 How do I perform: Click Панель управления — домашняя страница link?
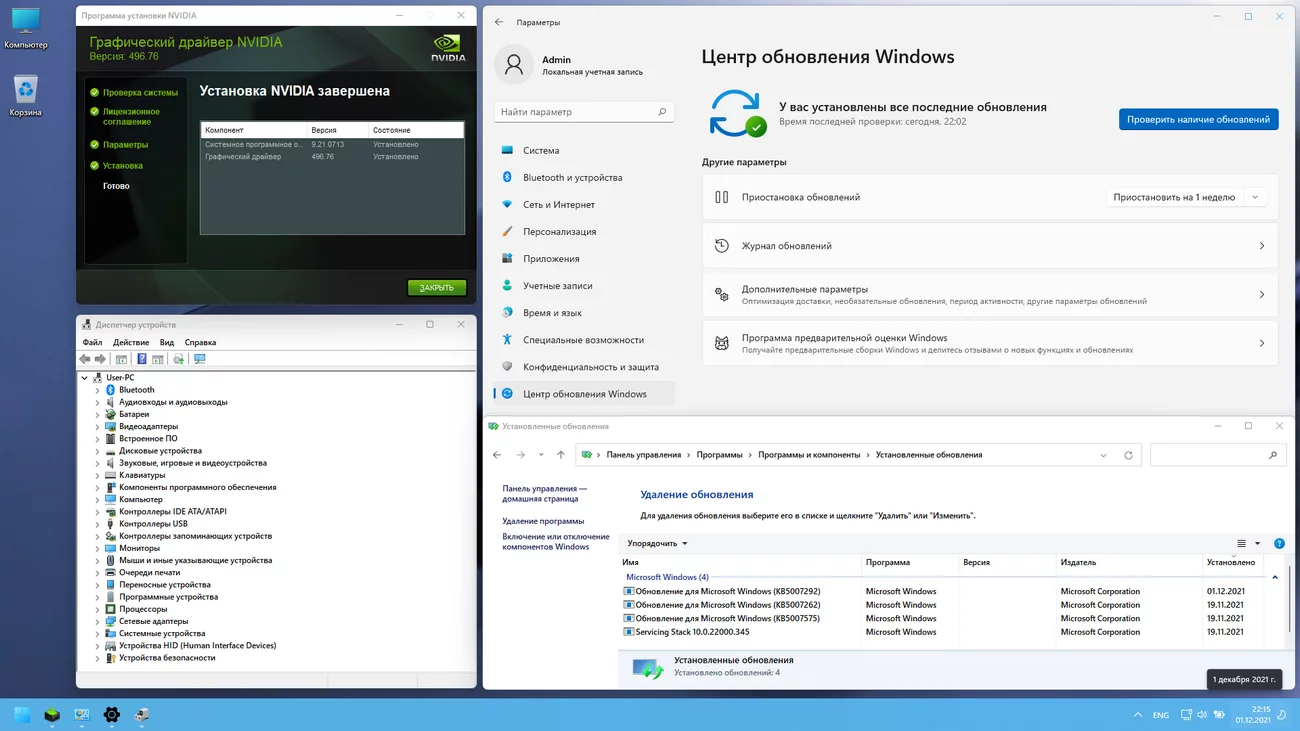click(x=545, y=494)
